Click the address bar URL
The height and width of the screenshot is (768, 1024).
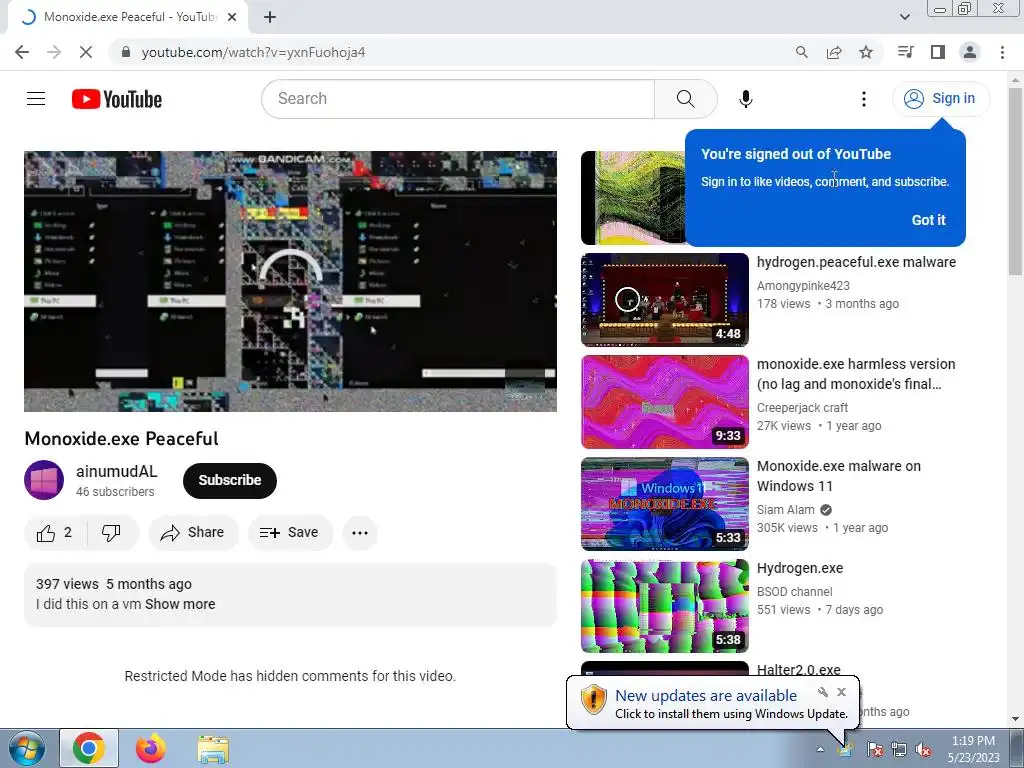tap(253, 52)
